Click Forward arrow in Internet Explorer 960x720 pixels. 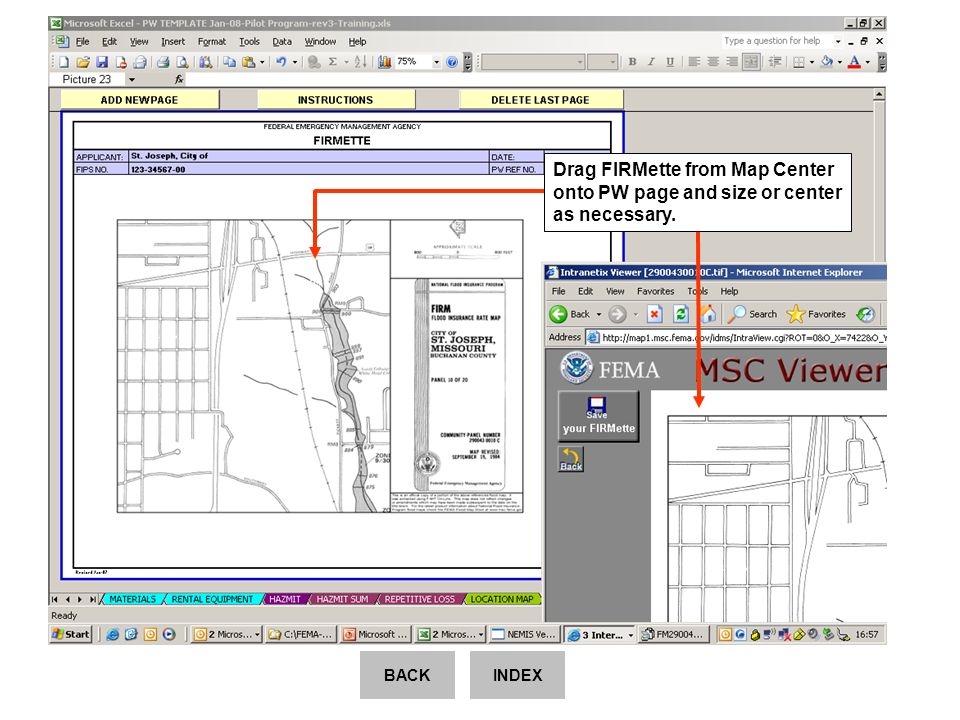617,314
